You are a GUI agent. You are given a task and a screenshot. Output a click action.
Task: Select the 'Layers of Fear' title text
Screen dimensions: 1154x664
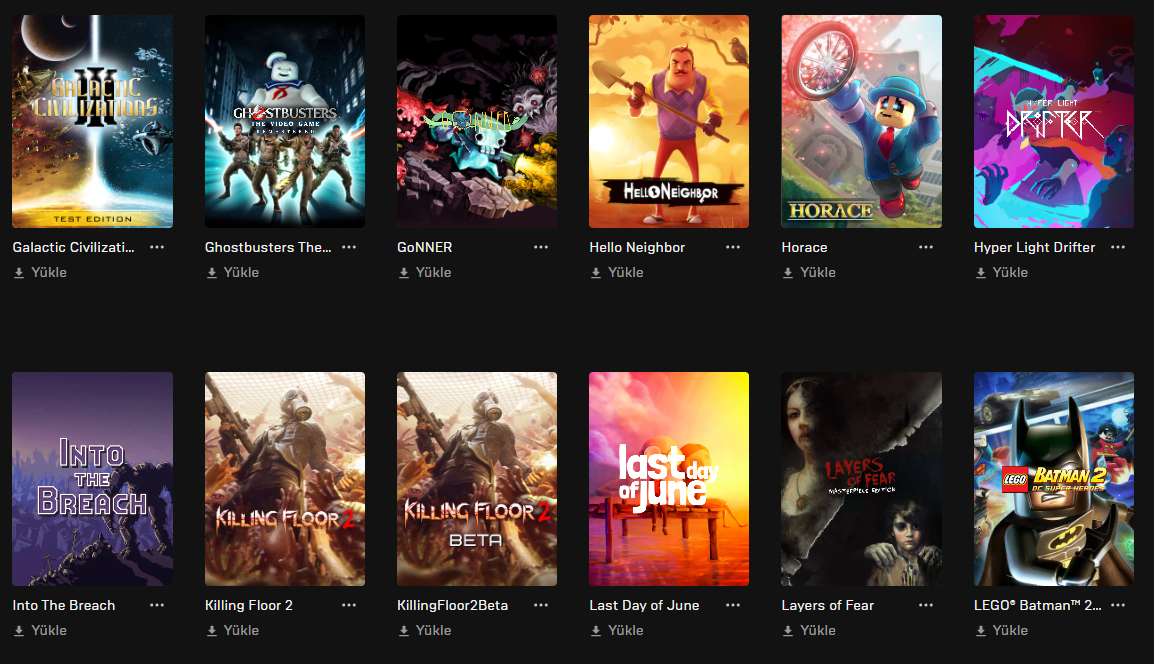[828, 605]
